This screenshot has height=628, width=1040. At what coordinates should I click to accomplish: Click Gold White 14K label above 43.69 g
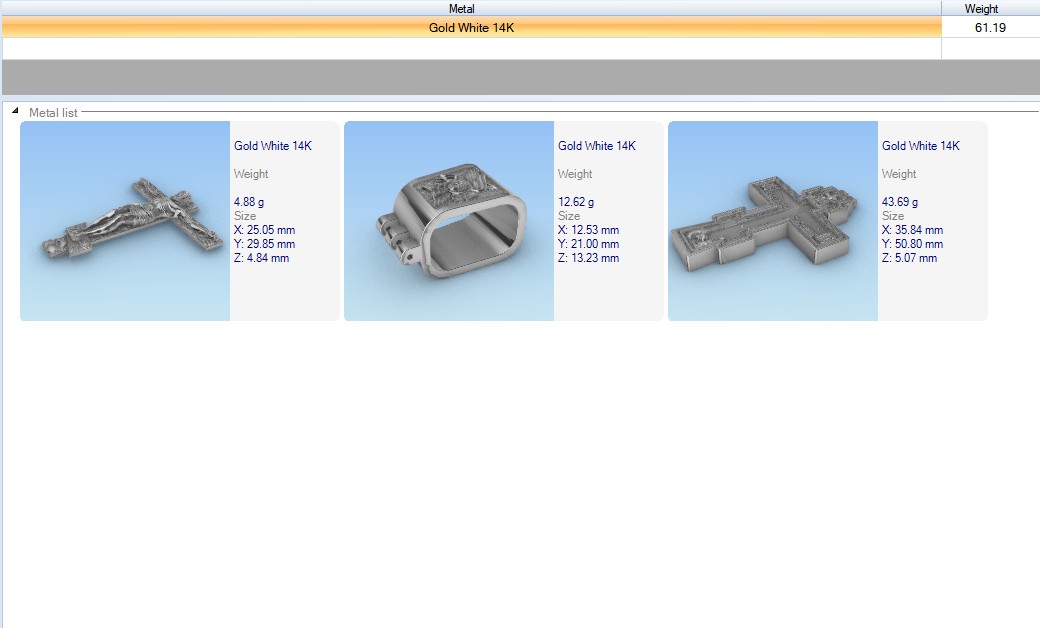(x=921, y=146)
